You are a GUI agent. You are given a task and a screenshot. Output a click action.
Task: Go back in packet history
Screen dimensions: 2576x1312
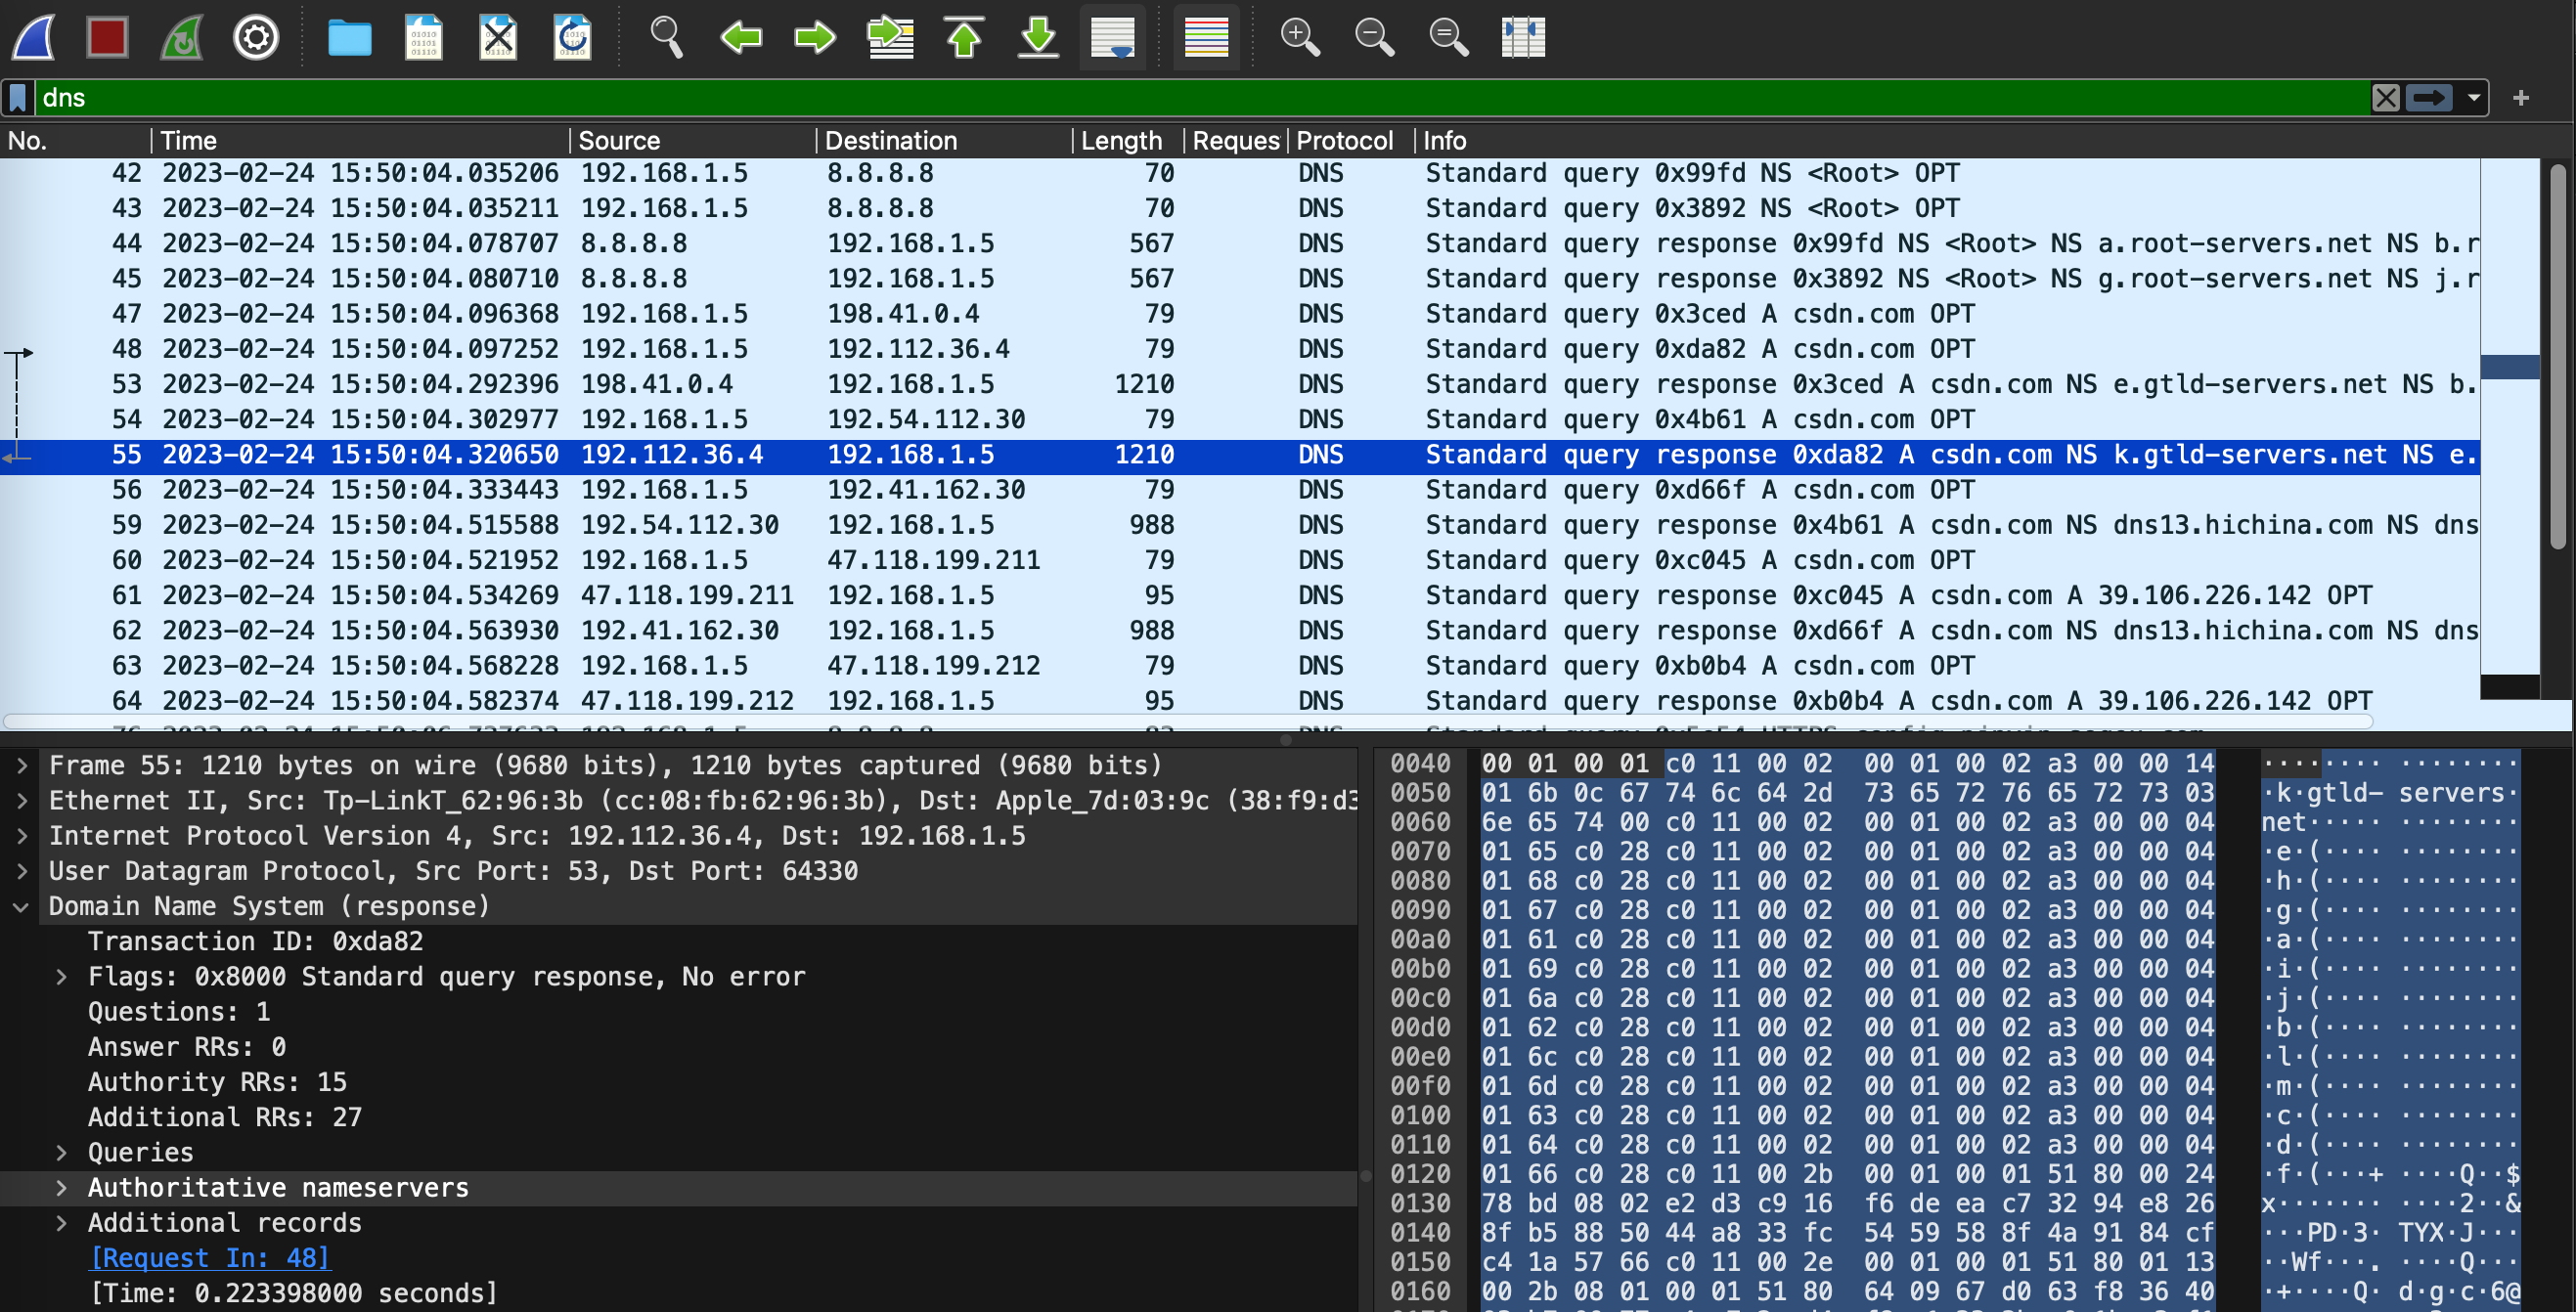tap(741, 38)
